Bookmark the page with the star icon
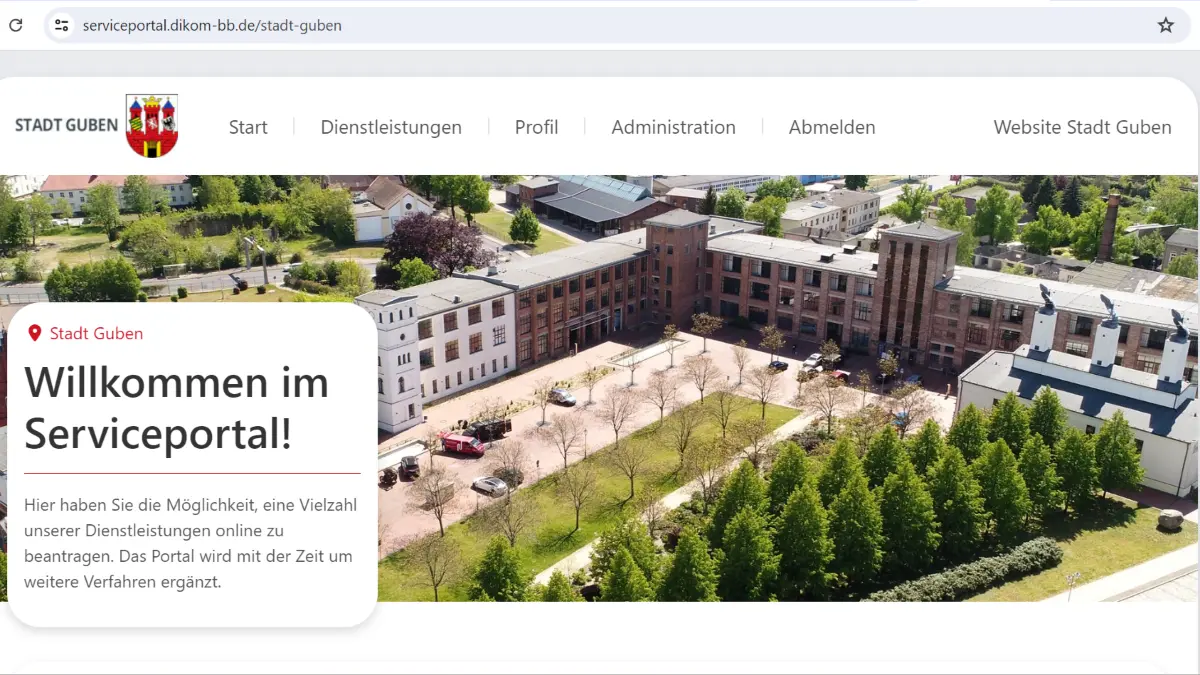The width and height of the screenshot is (1200, 675). pyautogui.click(x=1166, y=25)
